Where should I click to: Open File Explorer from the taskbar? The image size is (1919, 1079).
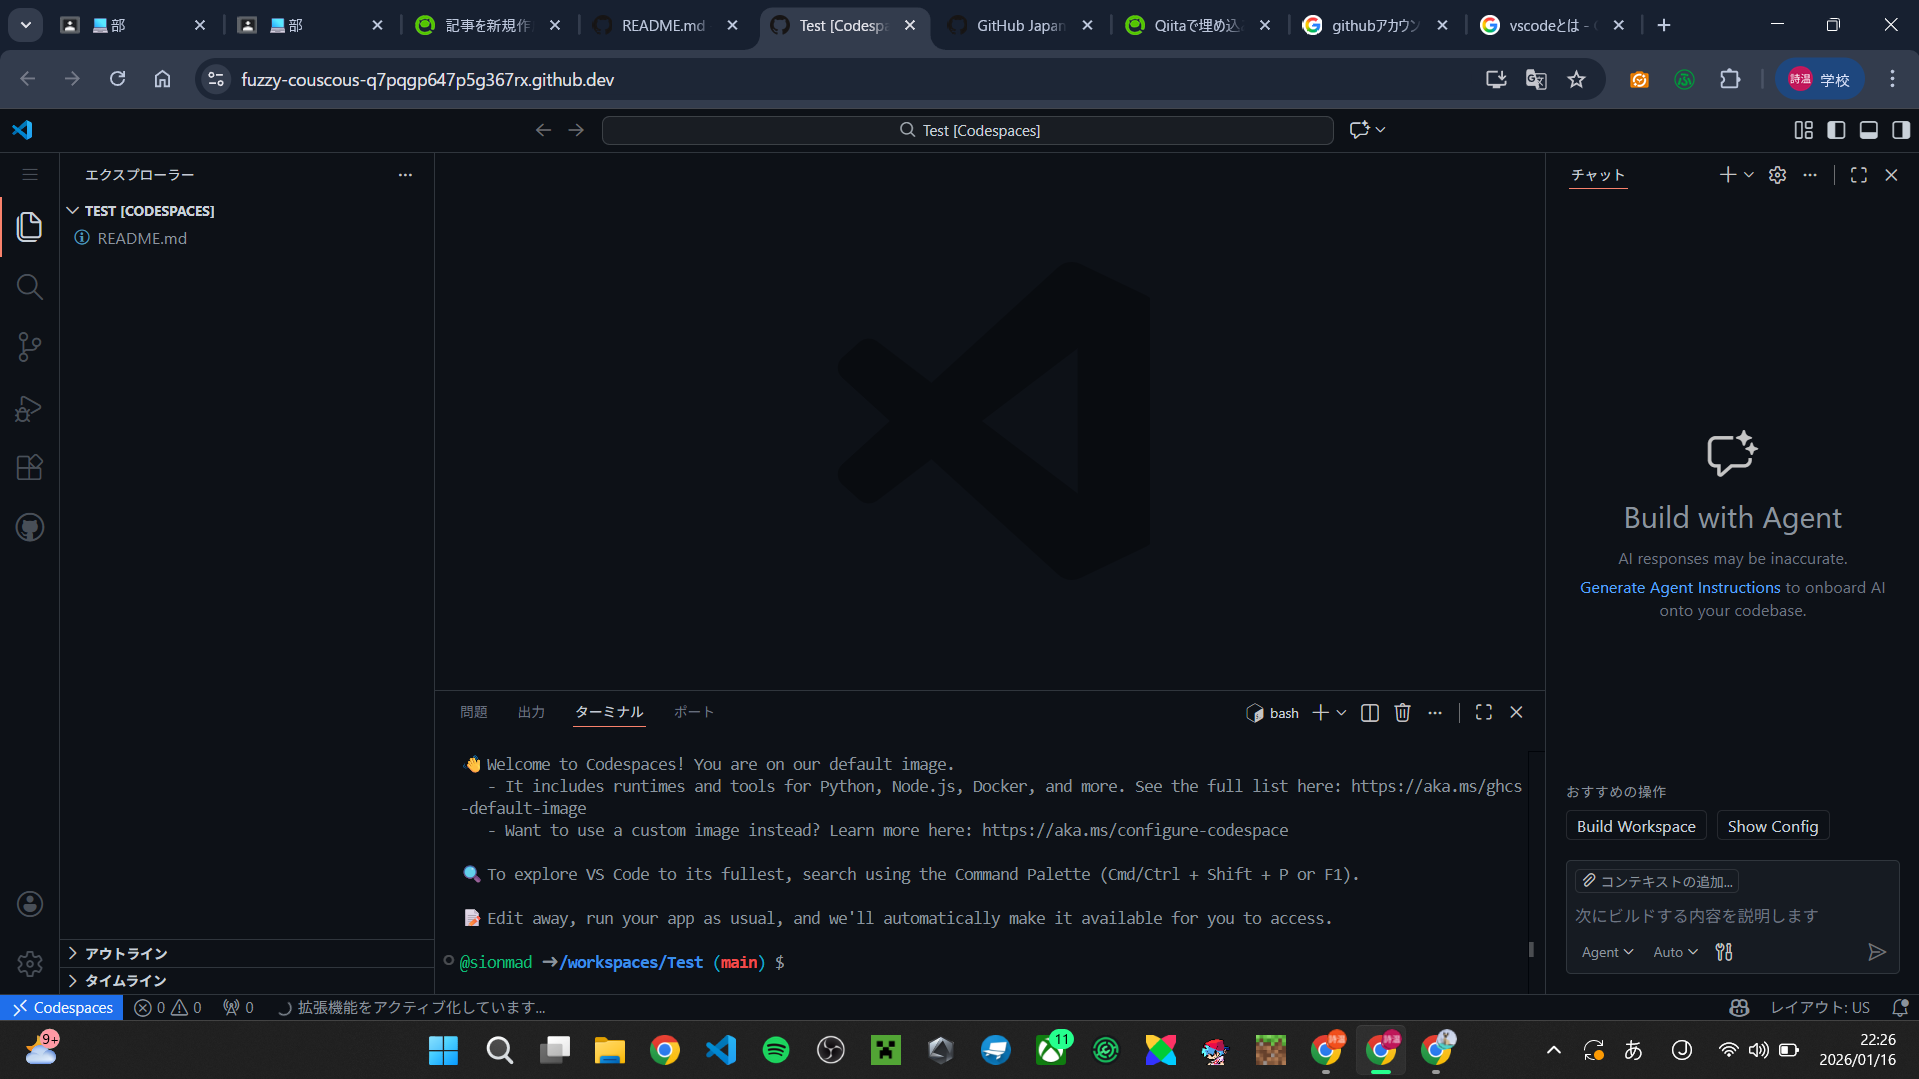point(609,1050)
